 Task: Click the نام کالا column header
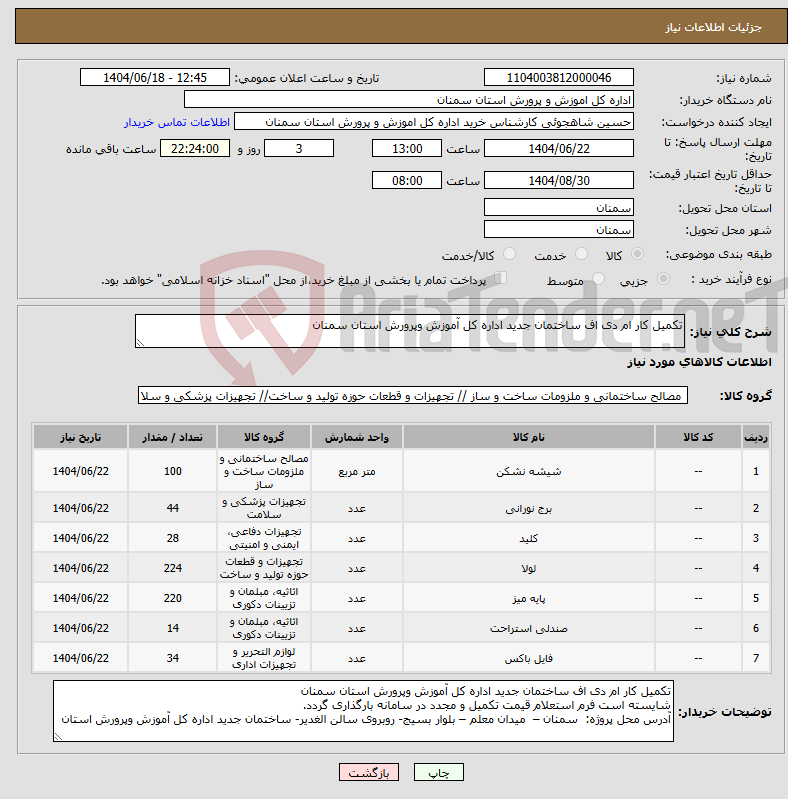point(529,437)
